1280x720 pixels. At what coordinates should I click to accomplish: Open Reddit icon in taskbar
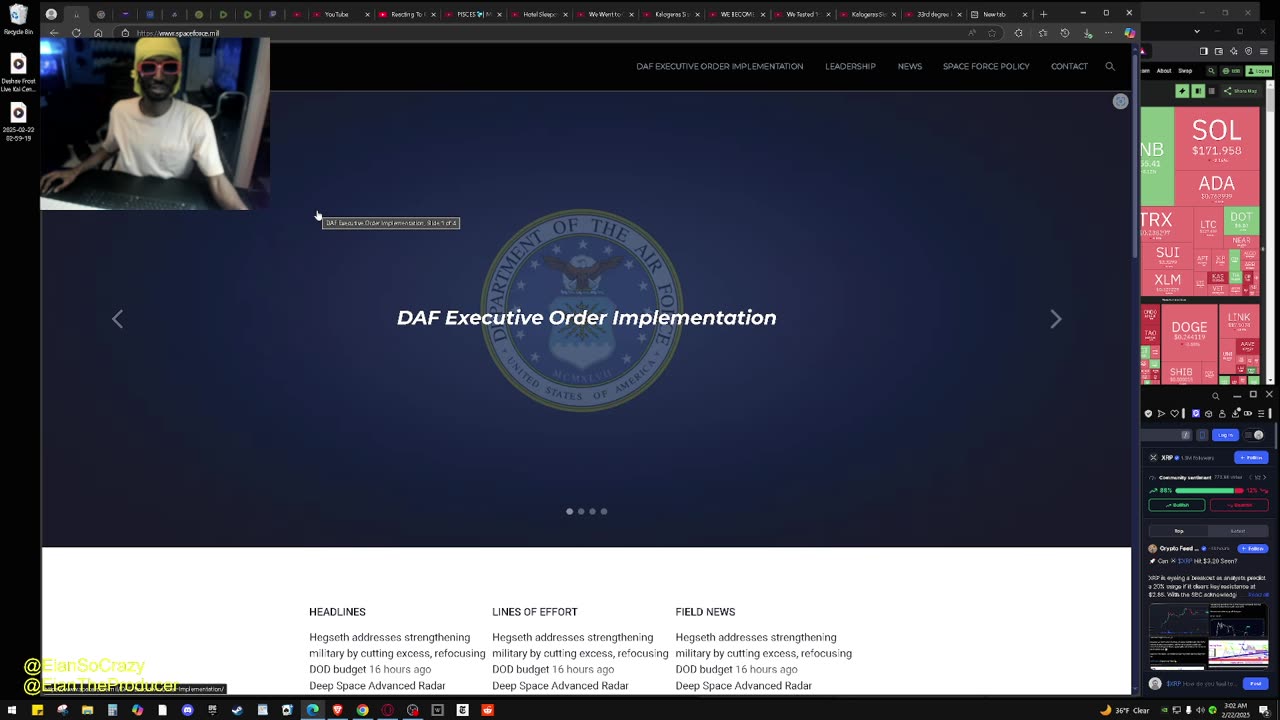point(487,710)
